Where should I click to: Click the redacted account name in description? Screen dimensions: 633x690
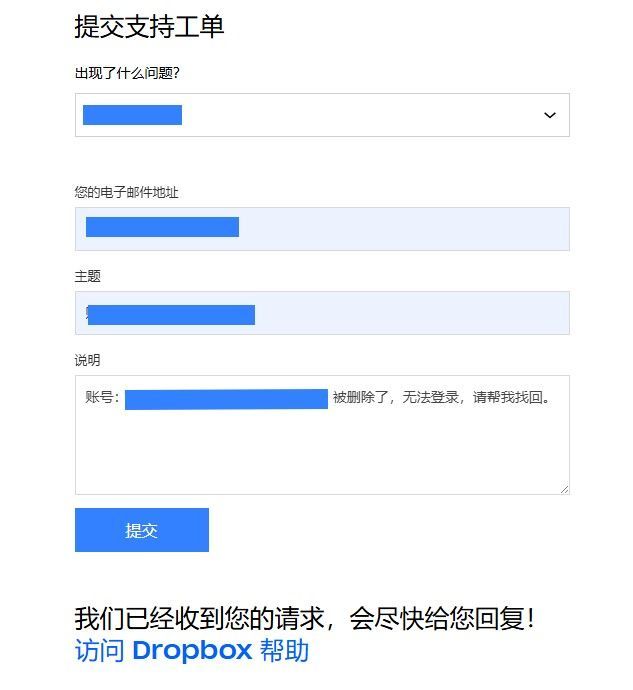tap(226, 399)
